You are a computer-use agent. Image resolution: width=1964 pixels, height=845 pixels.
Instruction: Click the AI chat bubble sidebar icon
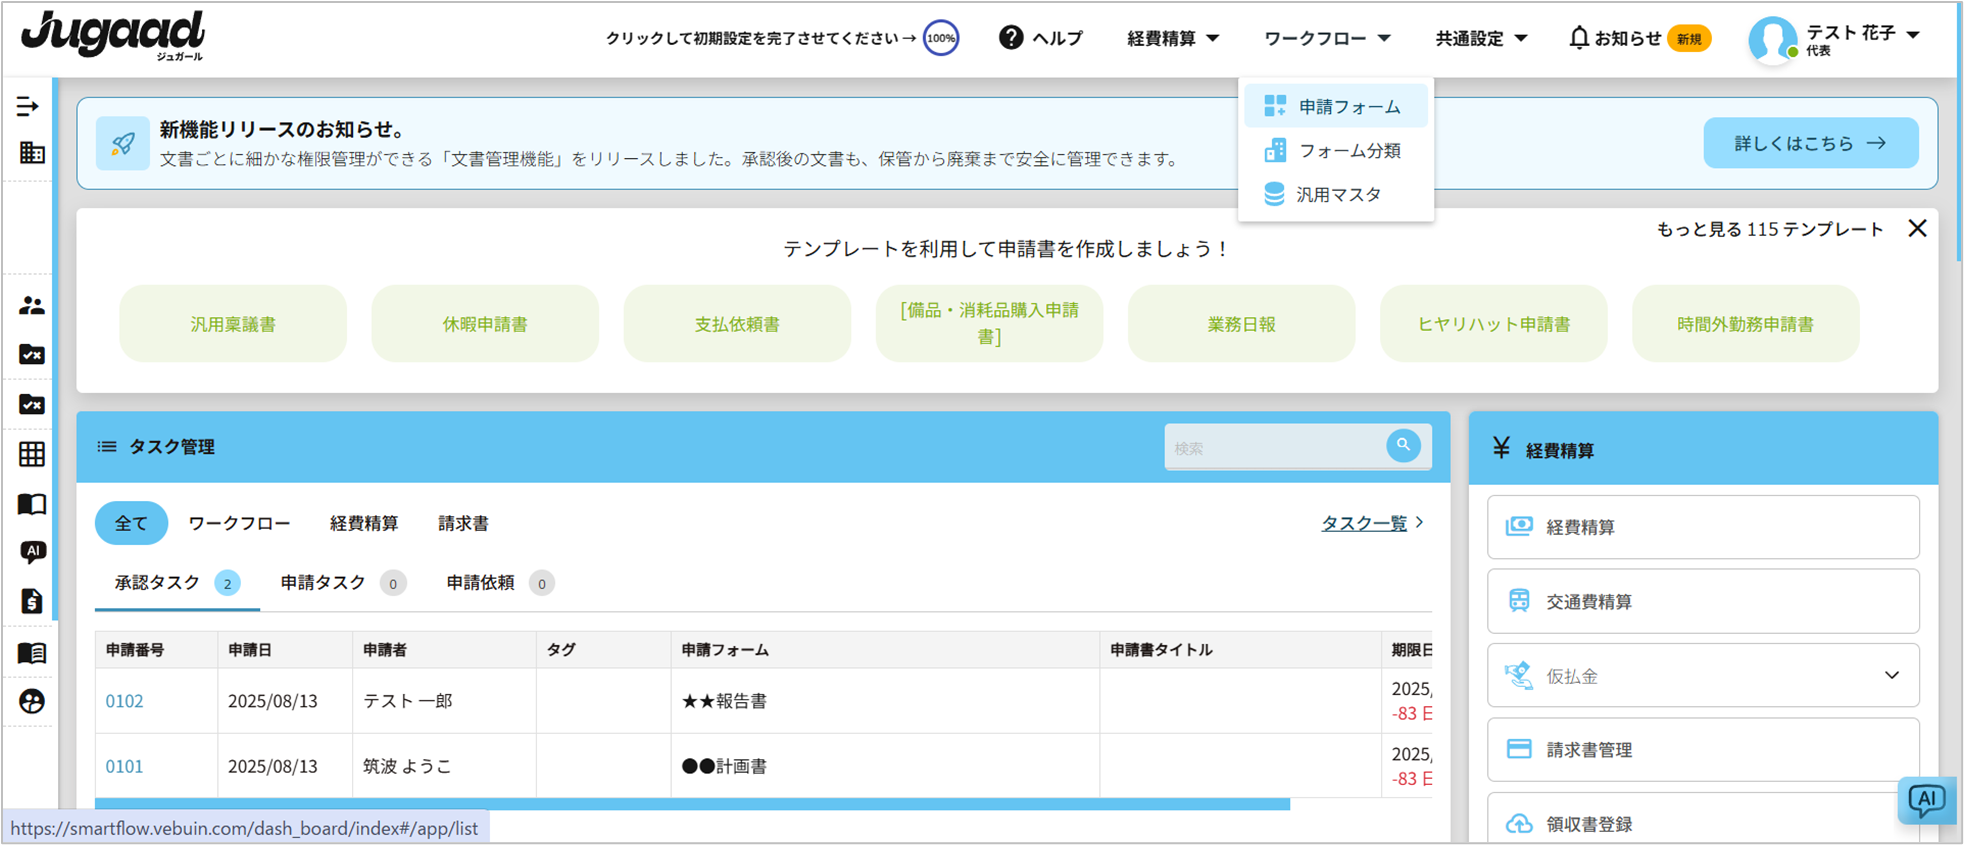(32, 552)
